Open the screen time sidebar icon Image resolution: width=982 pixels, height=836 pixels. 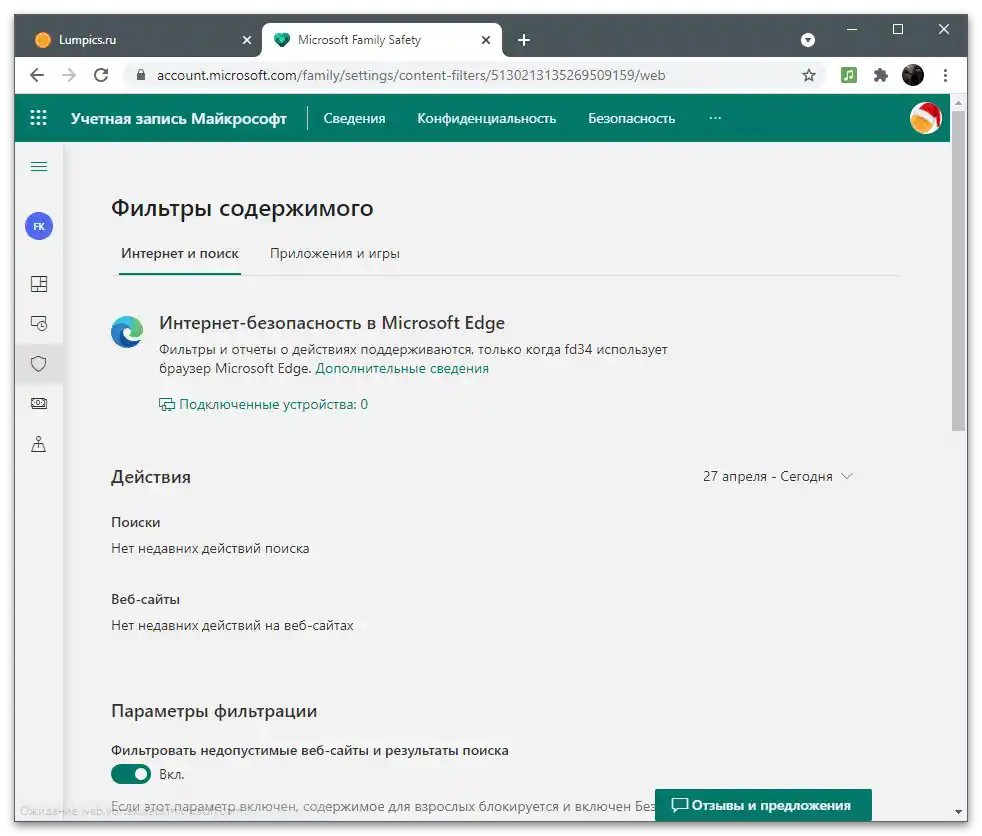(39, 323)
